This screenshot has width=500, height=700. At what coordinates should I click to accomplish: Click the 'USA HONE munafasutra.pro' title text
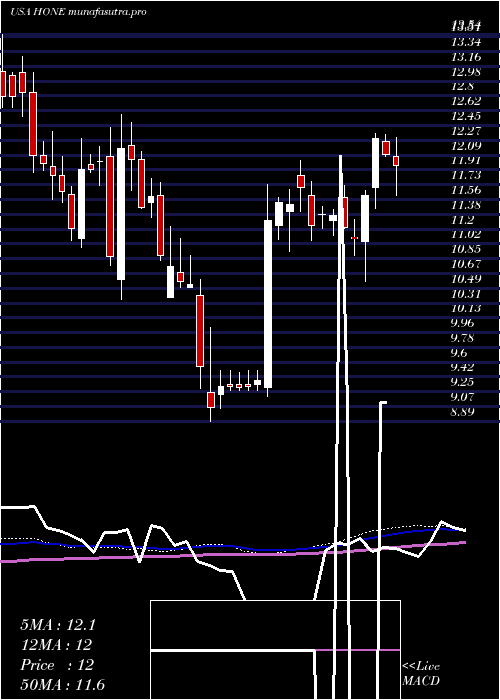click(x=79, y=12)
